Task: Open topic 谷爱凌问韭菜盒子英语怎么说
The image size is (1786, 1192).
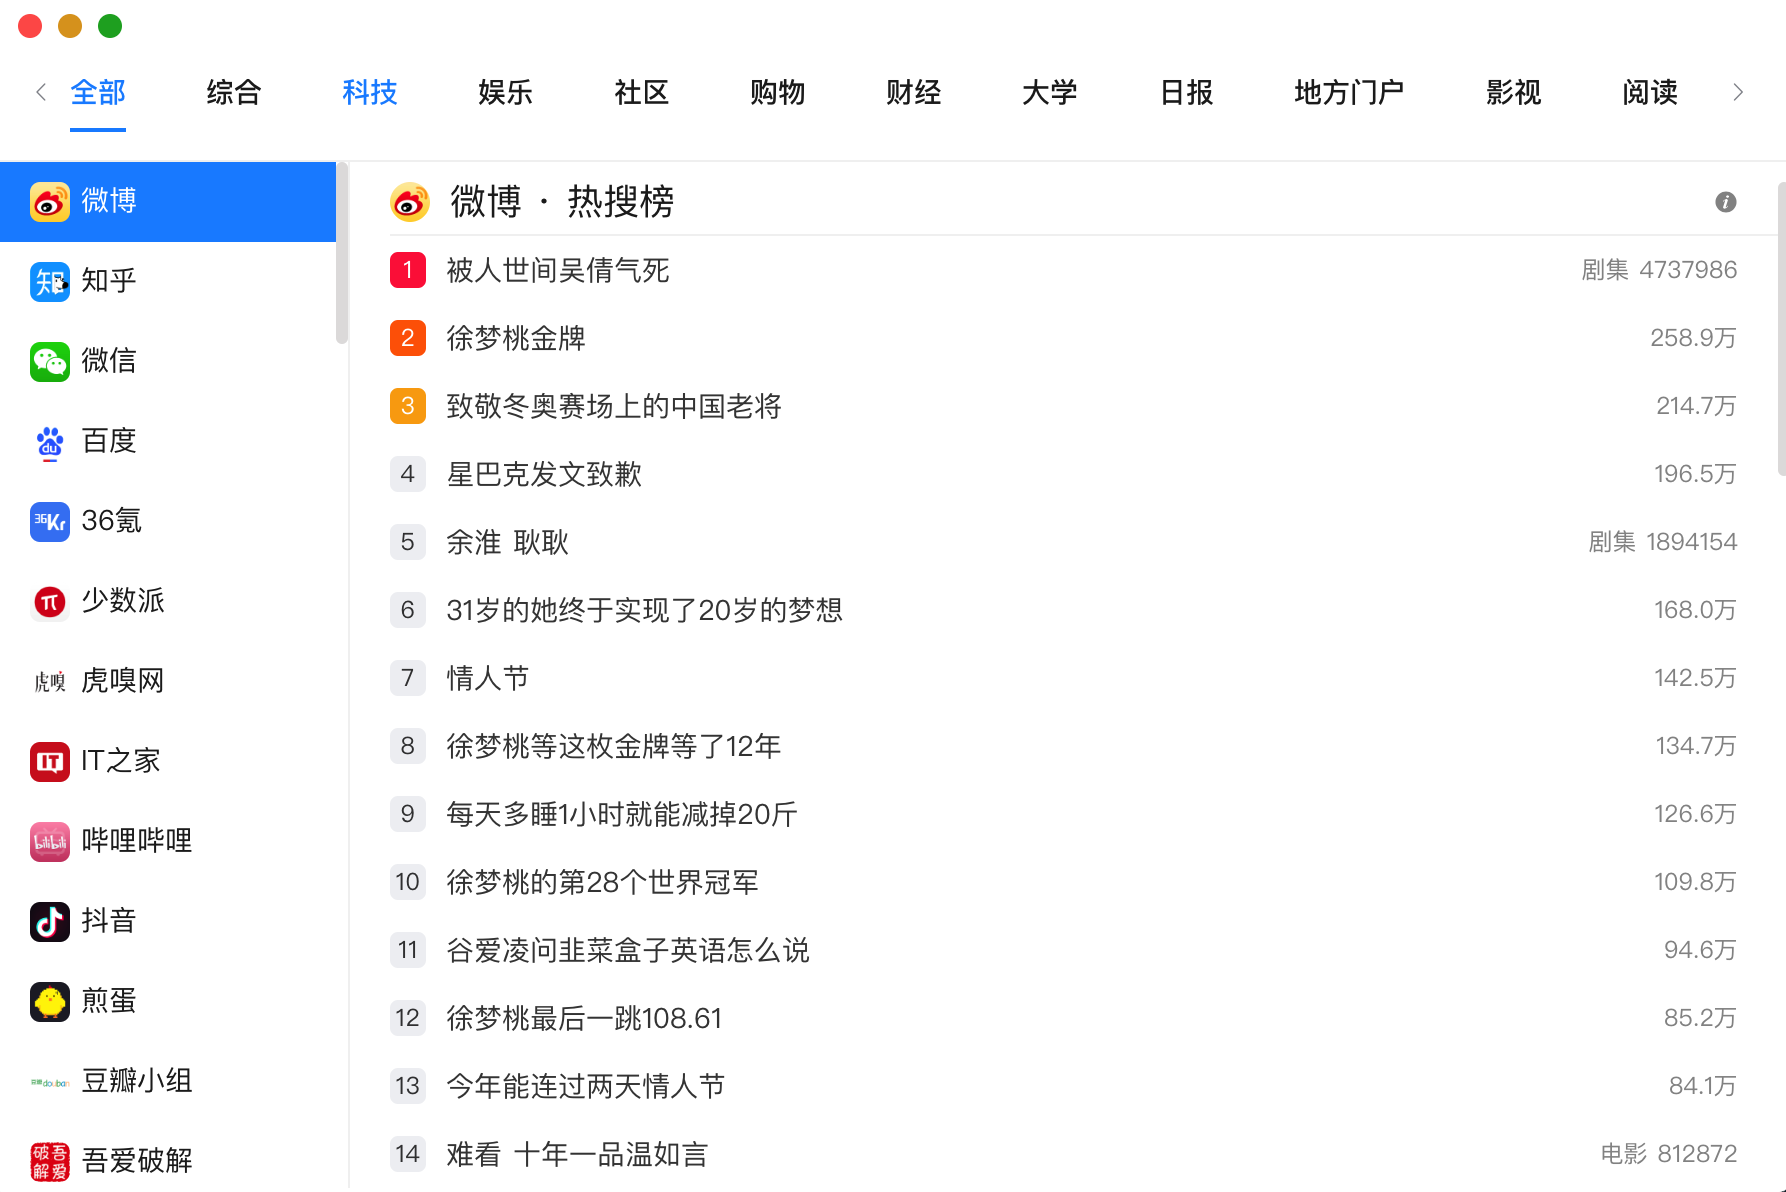Action: coord(628,950)
